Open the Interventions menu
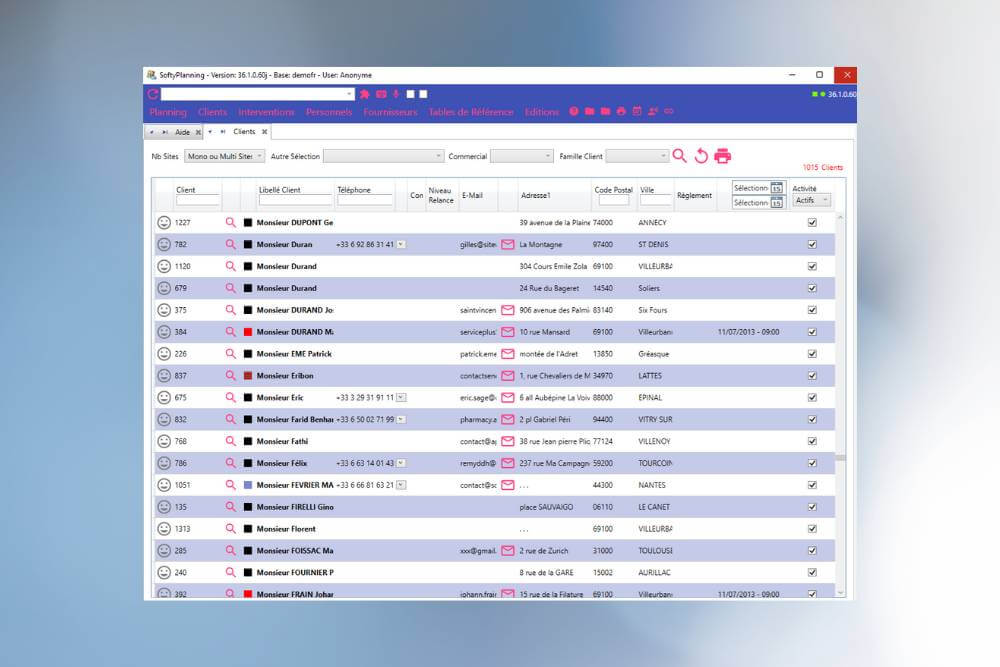This screenshot has height=667, width=1000. tap(266, 112)
